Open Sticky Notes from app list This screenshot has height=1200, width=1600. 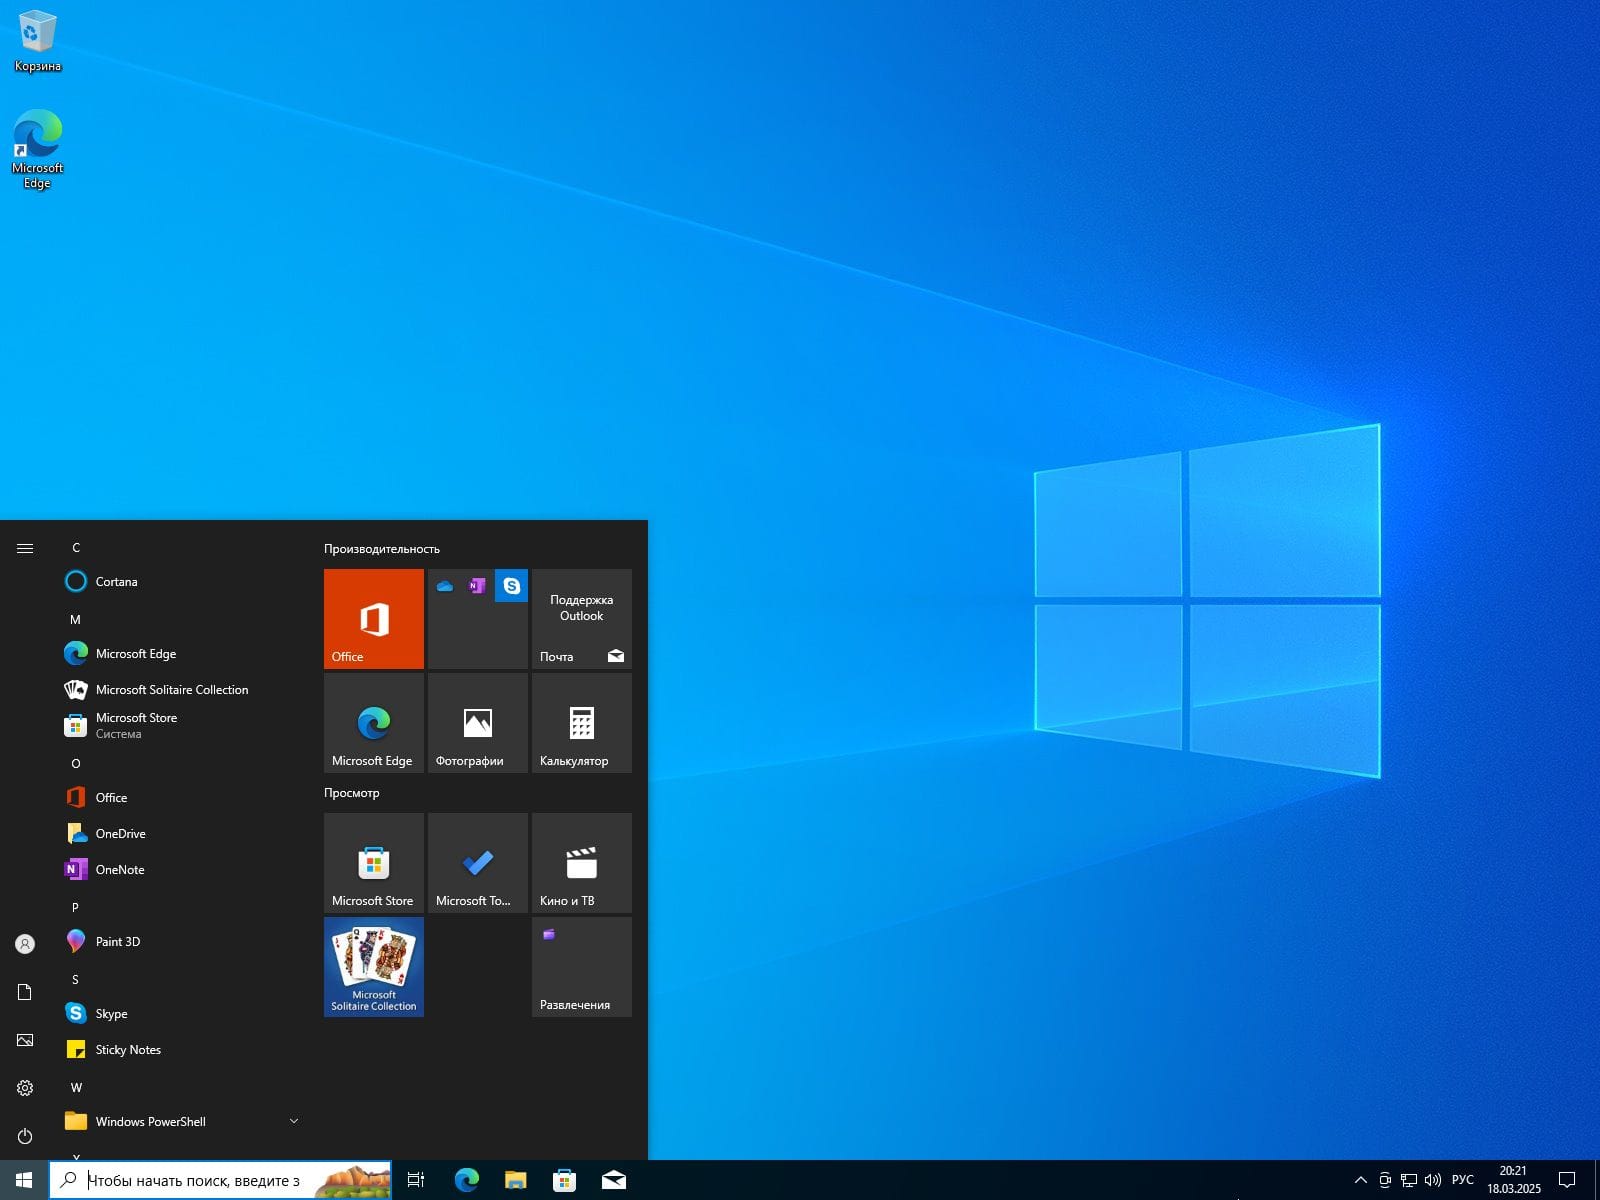(127, 1049)
